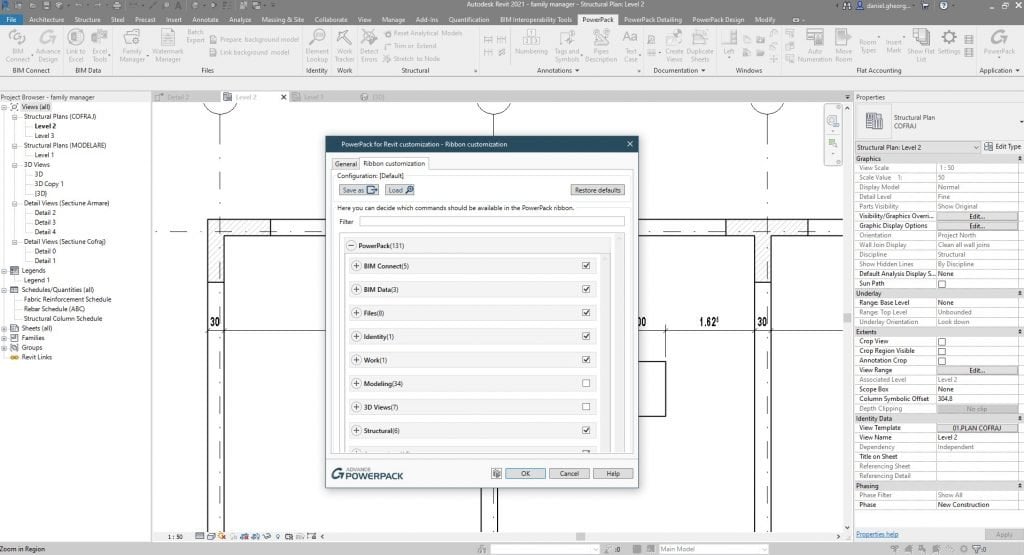The width and height of the screenshot is (1024, 555).
Task: Run the Detect Errors tool
Action: coord(369,44)
